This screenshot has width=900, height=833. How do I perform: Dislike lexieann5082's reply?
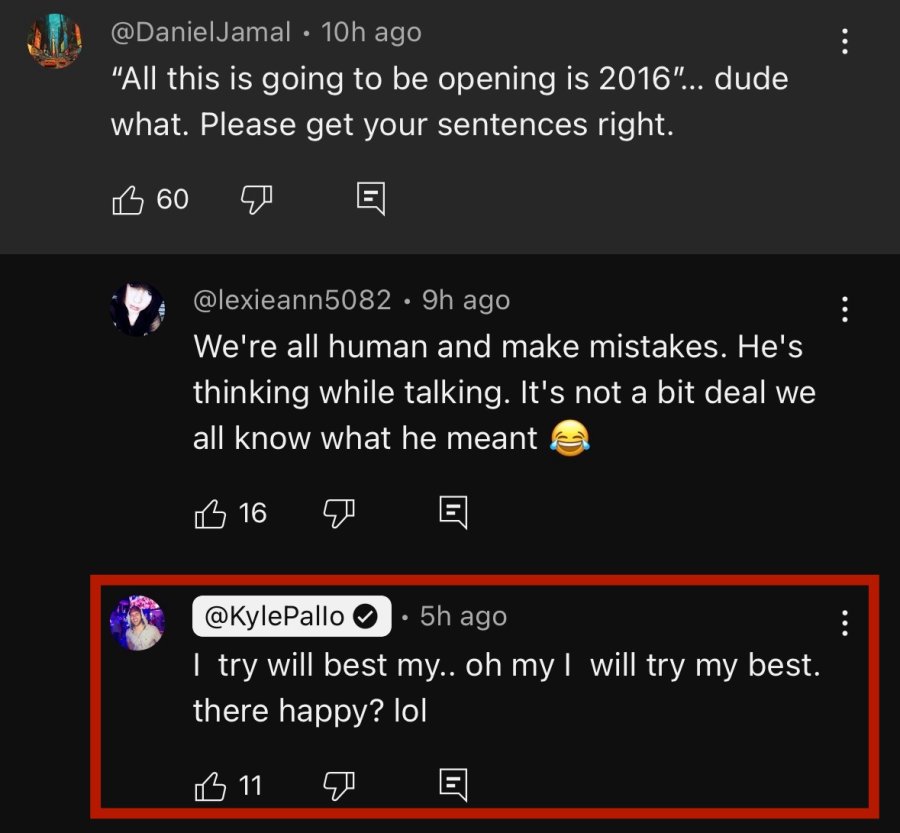pyautogui.click(x=339, y=513)
